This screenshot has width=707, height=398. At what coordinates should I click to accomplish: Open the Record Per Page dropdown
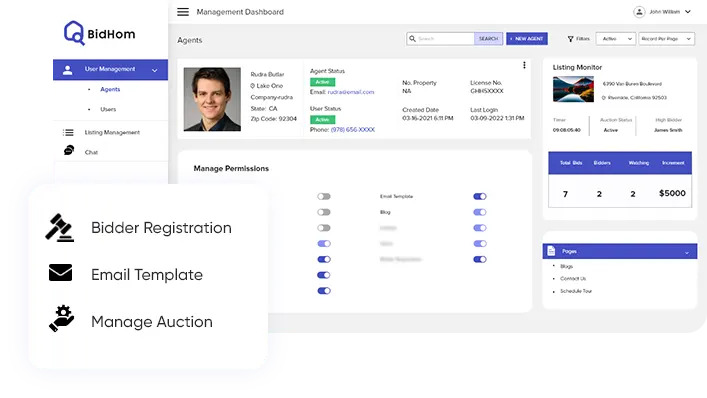point(666,39)
